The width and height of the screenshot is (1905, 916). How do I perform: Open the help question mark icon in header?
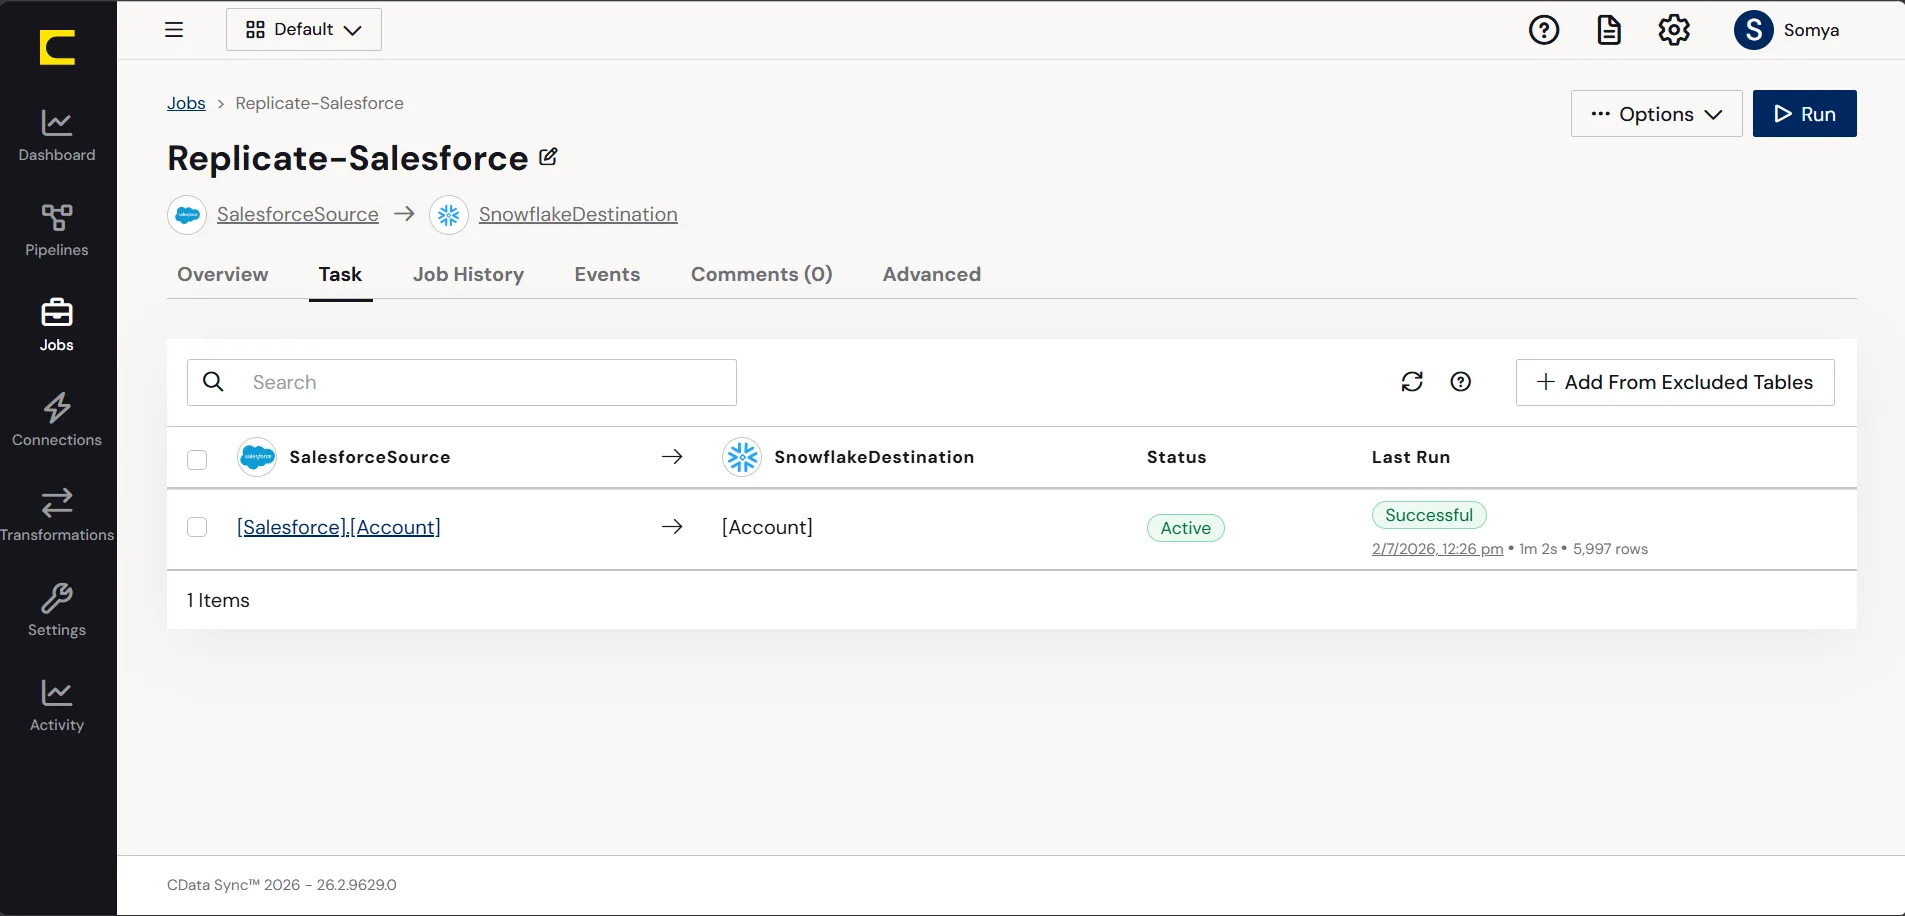pyautogui.click(x=1544, y=30)
